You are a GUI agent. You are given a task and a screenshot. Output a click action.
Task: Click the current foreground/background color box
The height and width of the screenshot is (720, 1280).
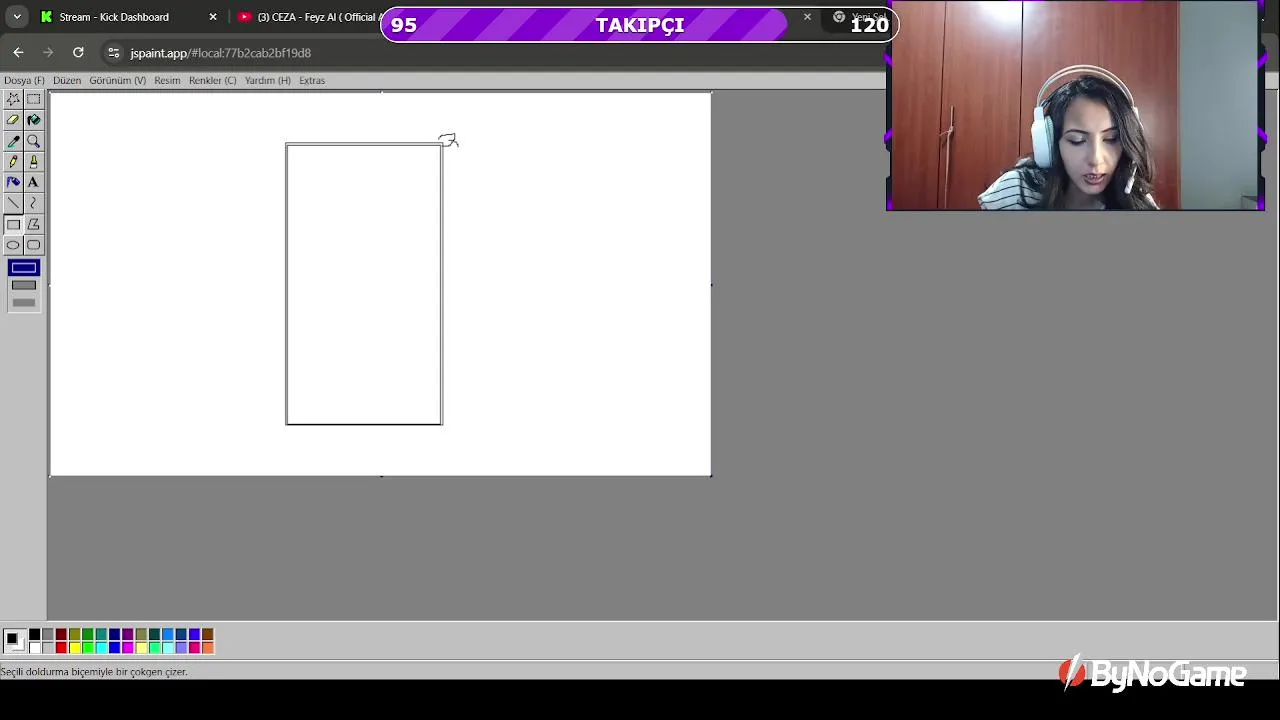click(x=13, y=640)
